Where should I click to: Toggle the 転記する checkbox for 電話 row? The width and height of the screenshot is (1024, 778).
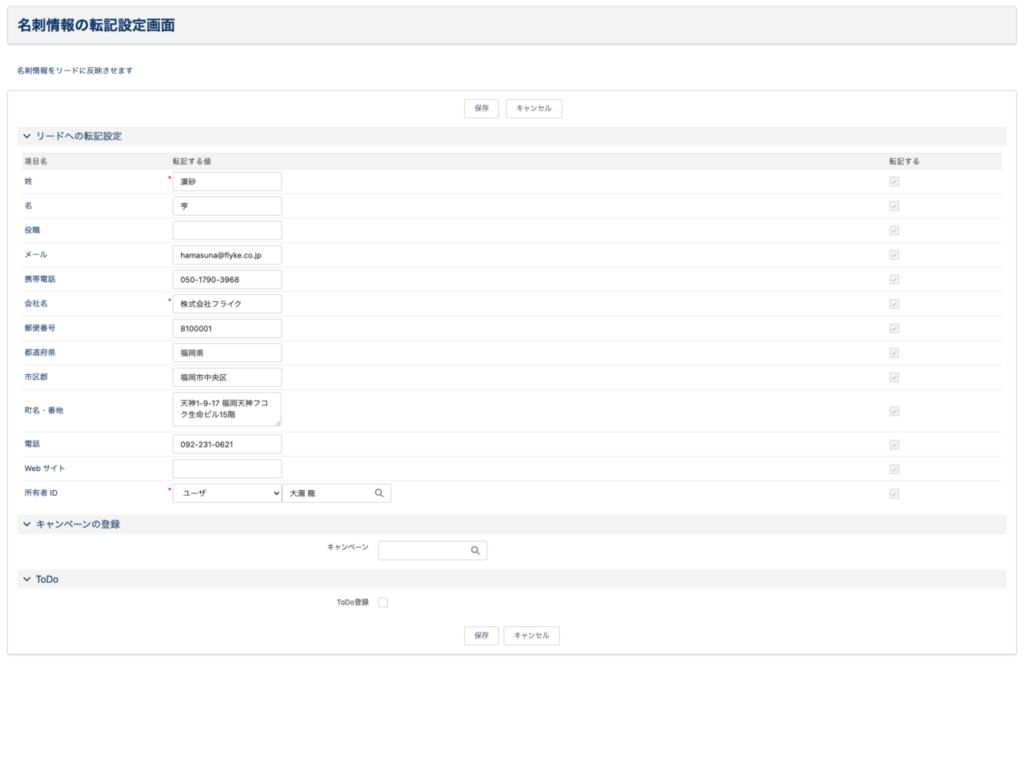[x=894, y=445]
